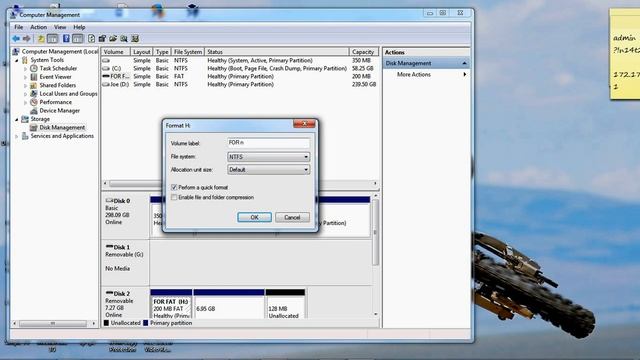Expand the Task Scheduler node arrow

click(25, 69)
